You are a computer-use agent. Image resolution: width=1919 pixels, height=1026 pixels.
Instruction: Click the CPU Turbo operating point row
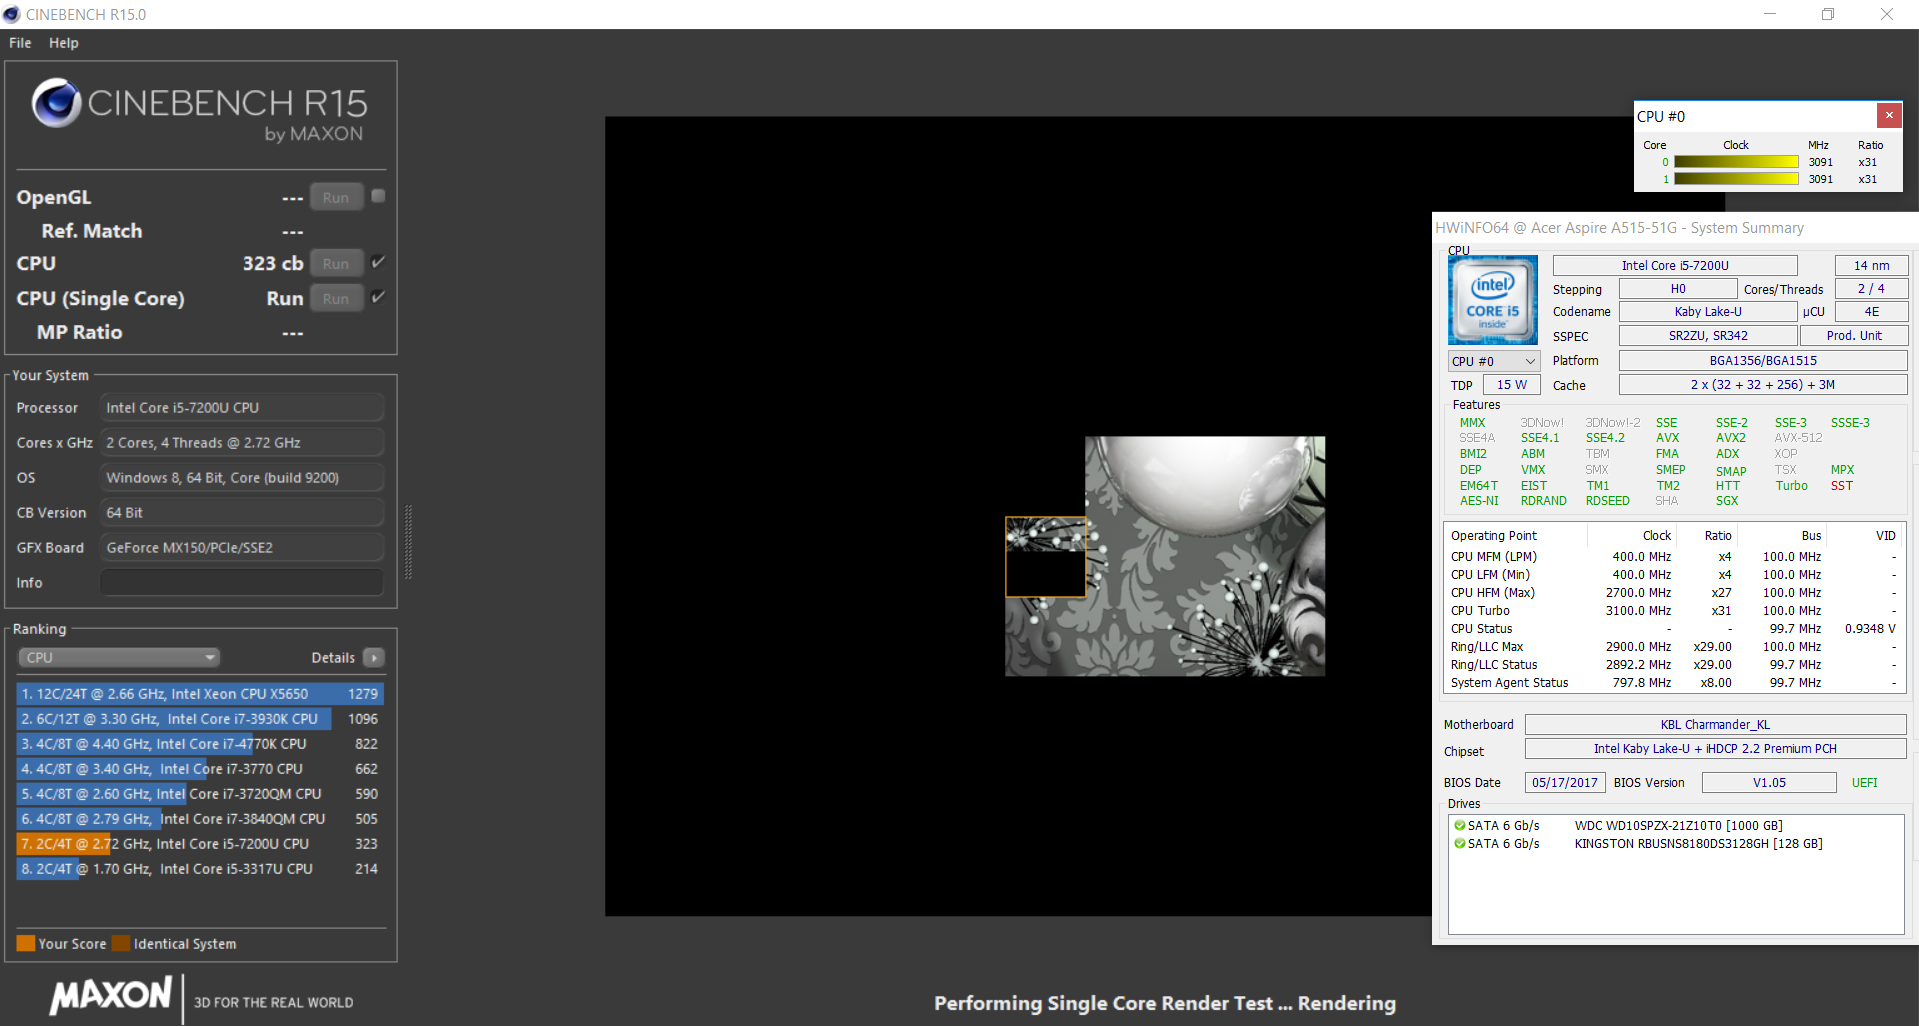pos(1673,610)
